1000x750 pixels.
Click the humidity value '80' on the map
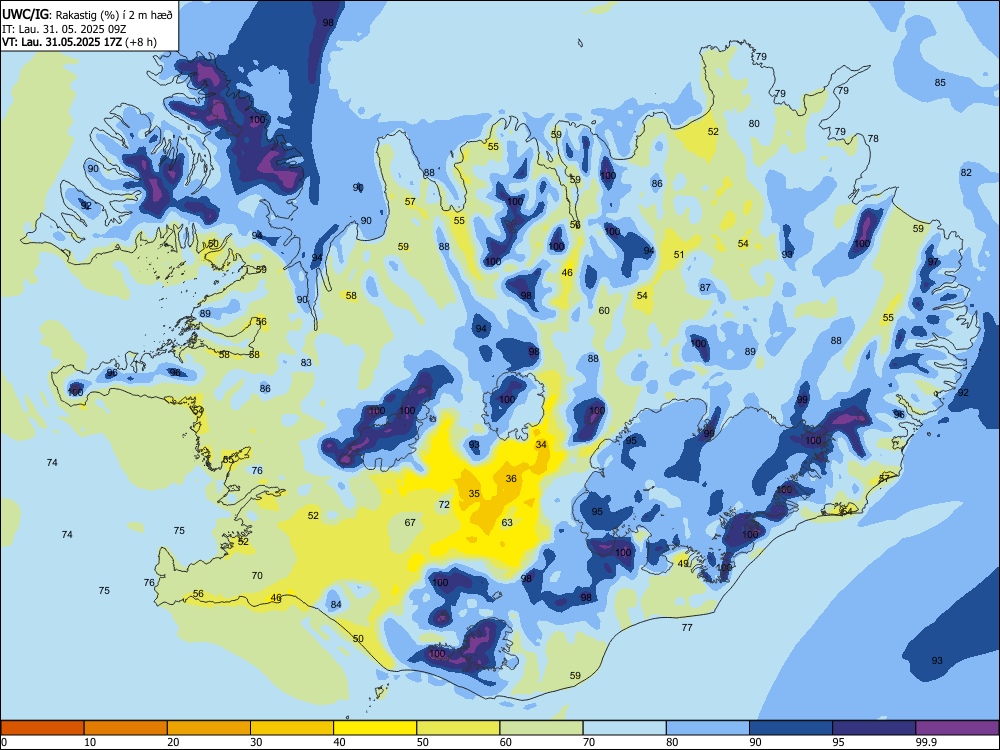tap(754, 124)
